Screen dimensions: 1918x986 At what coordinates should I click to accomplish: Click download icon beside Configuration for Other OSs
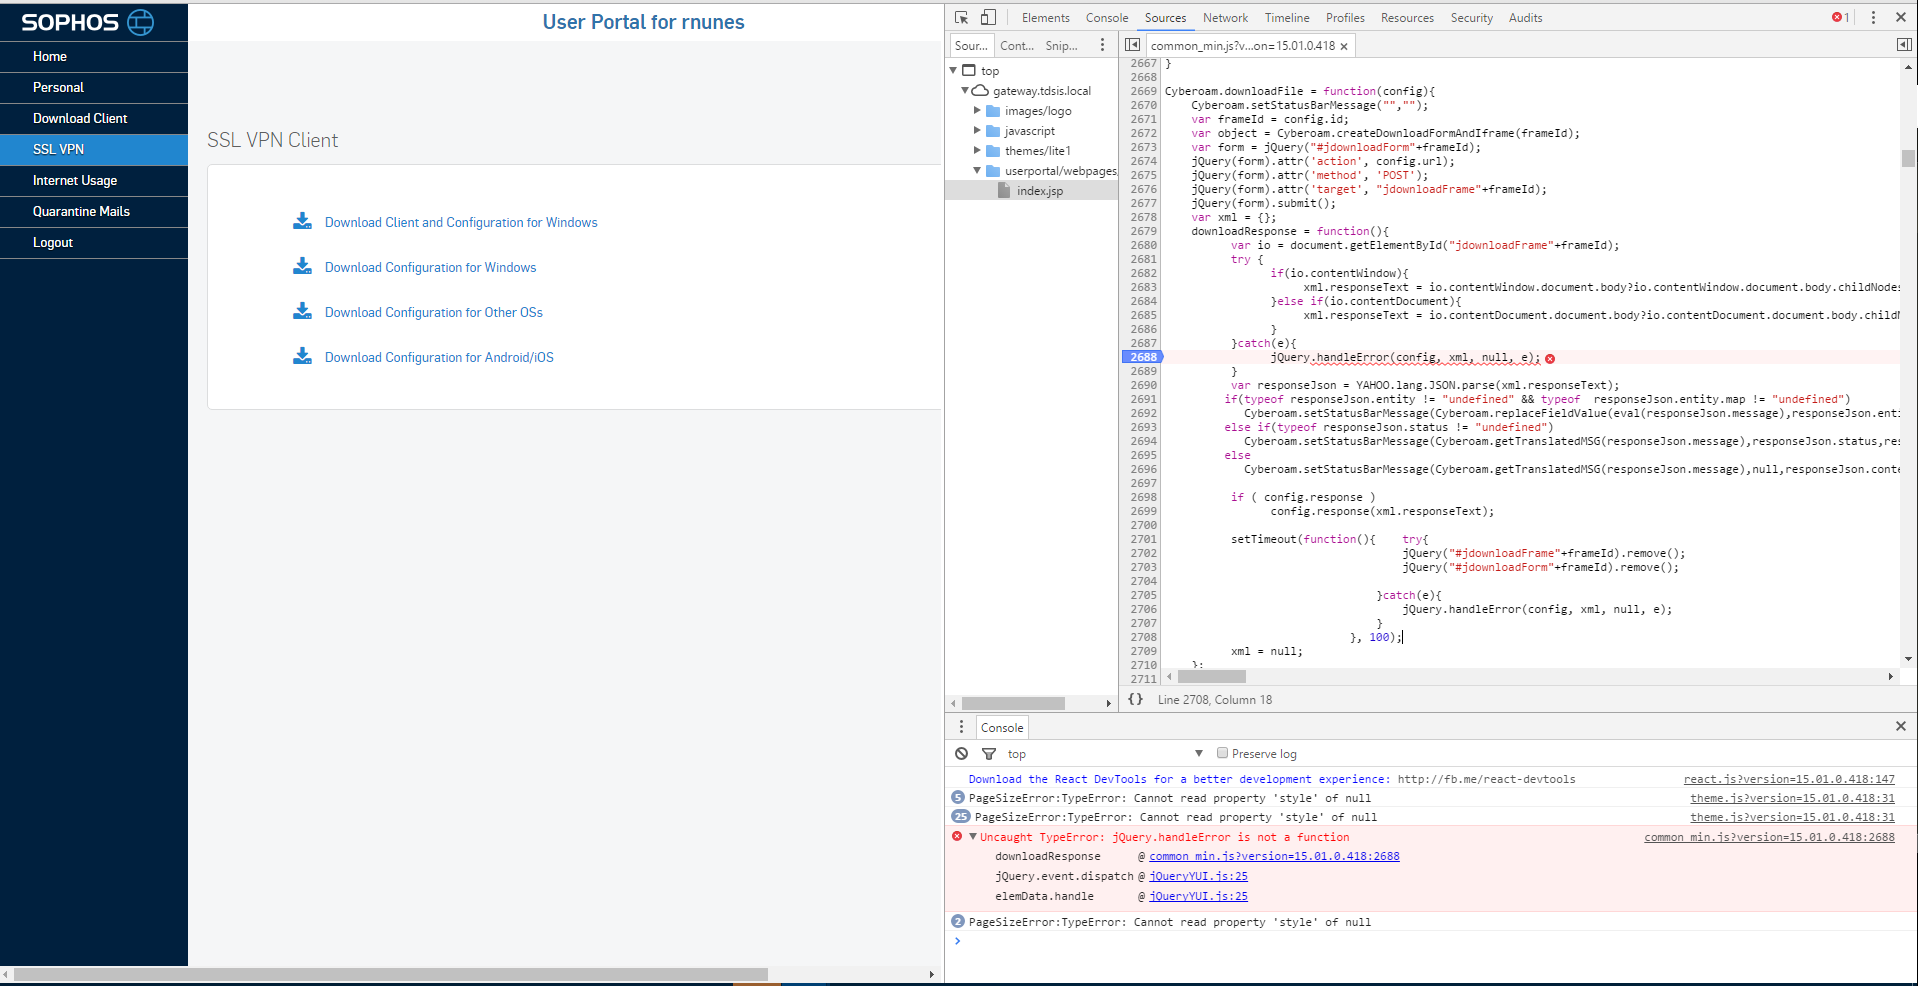click(x=302, y=311)
